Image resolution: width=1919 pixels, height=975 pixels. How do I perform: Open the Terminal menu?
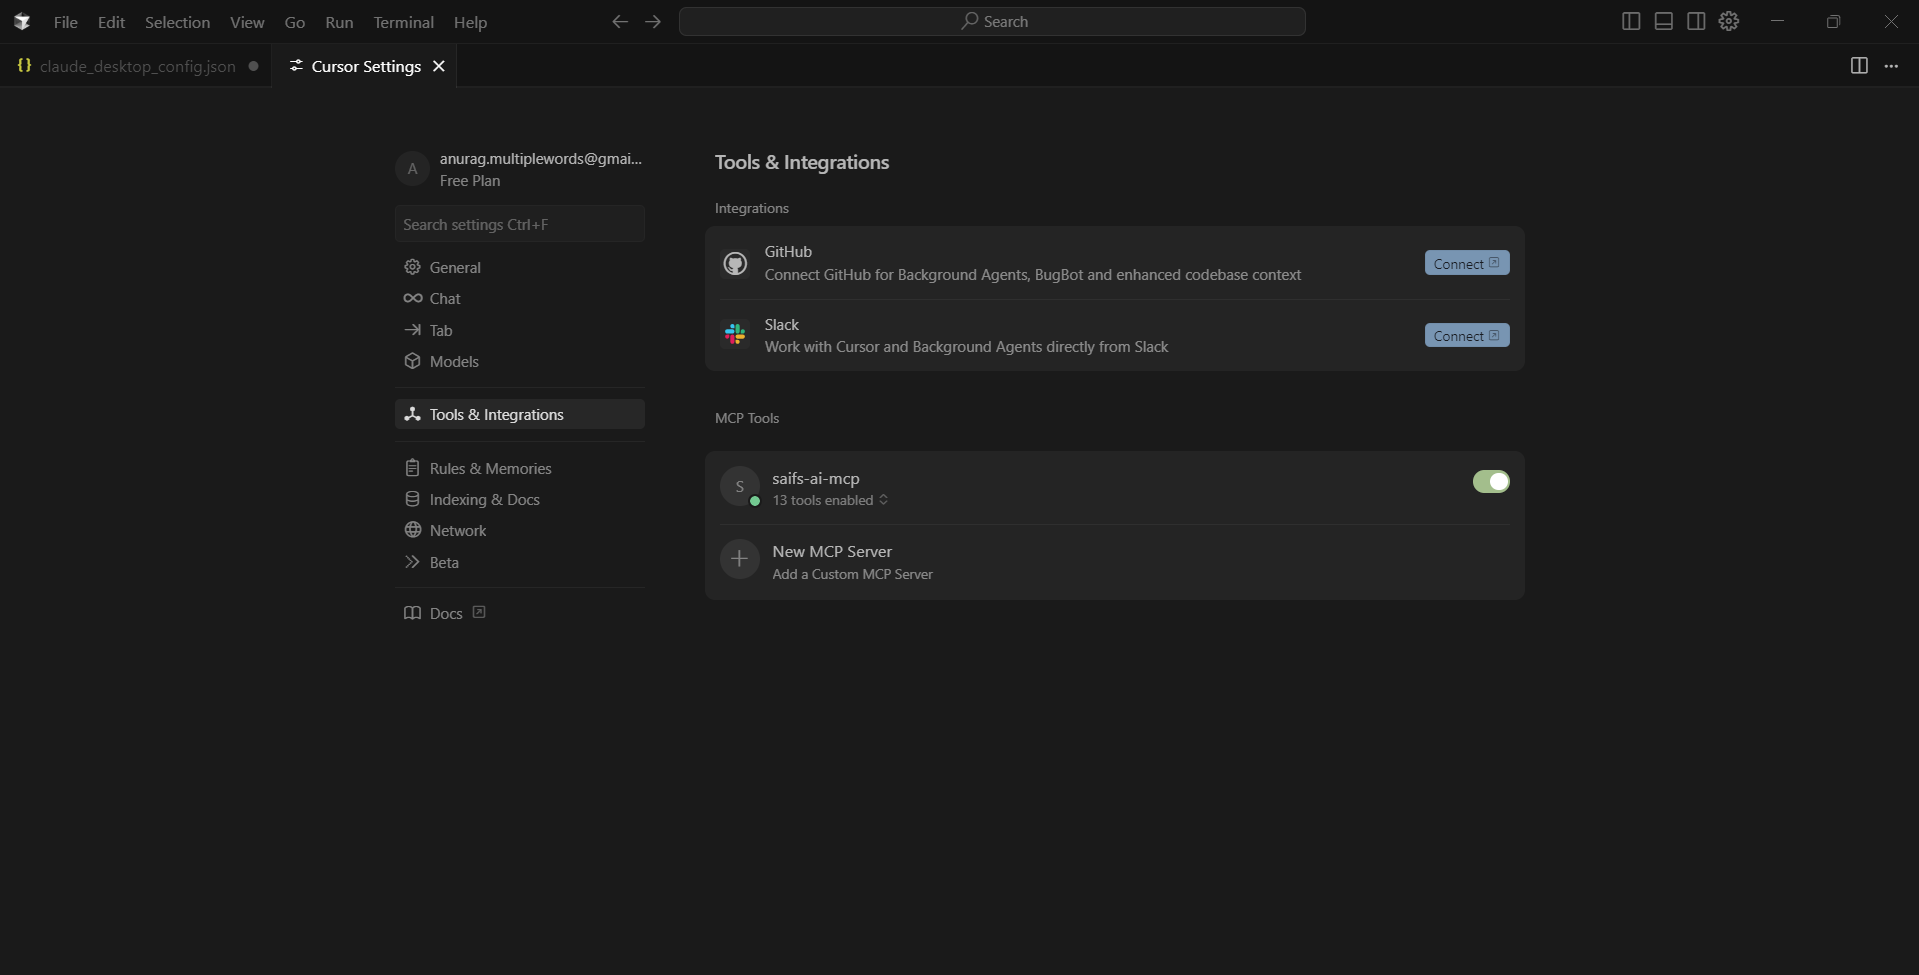403,22
